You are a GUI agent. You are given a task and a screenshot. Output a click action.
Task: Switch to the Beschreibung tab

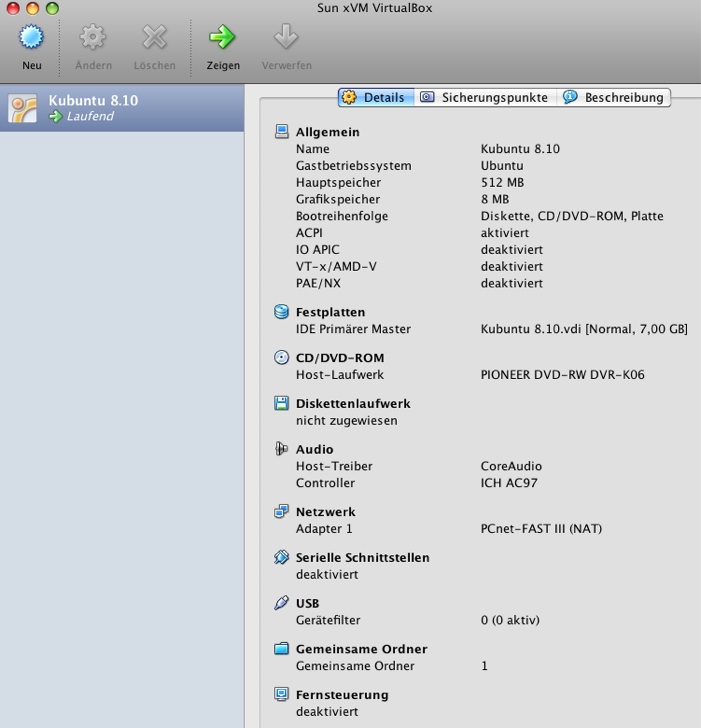pos(614,98)
